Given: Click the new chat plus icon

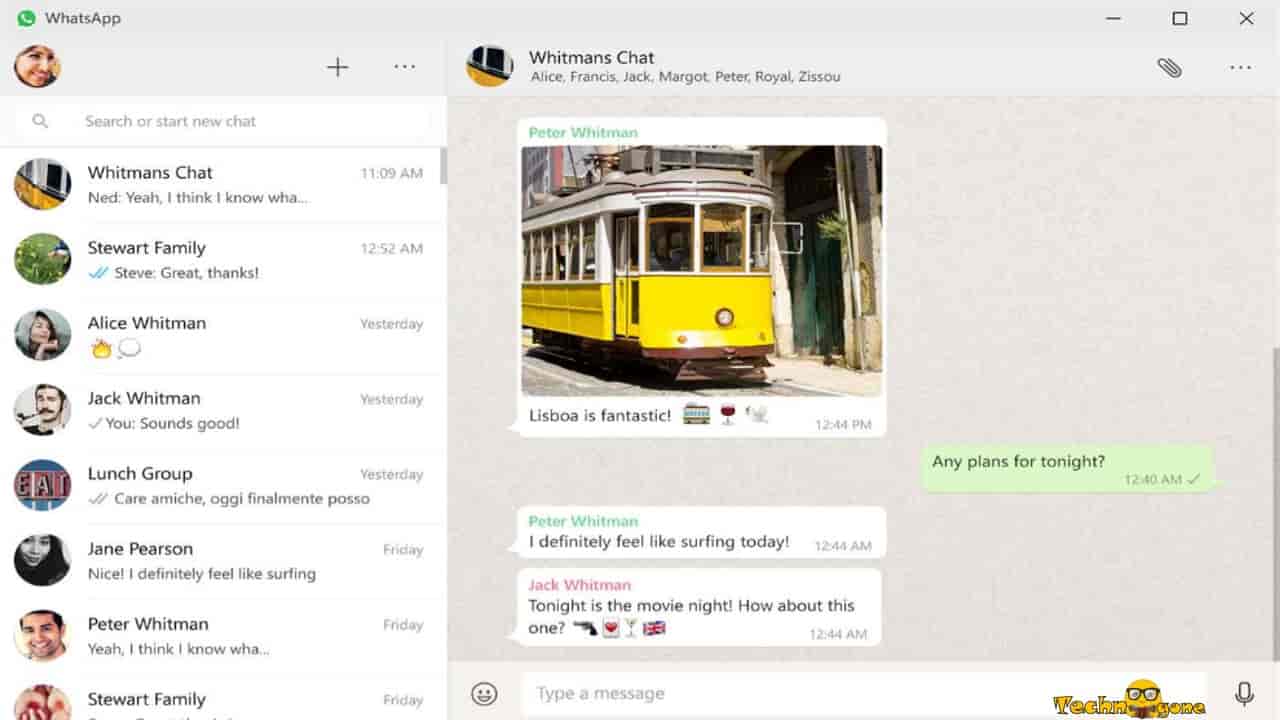Looking at the screenshot, I should pos(338,67).
